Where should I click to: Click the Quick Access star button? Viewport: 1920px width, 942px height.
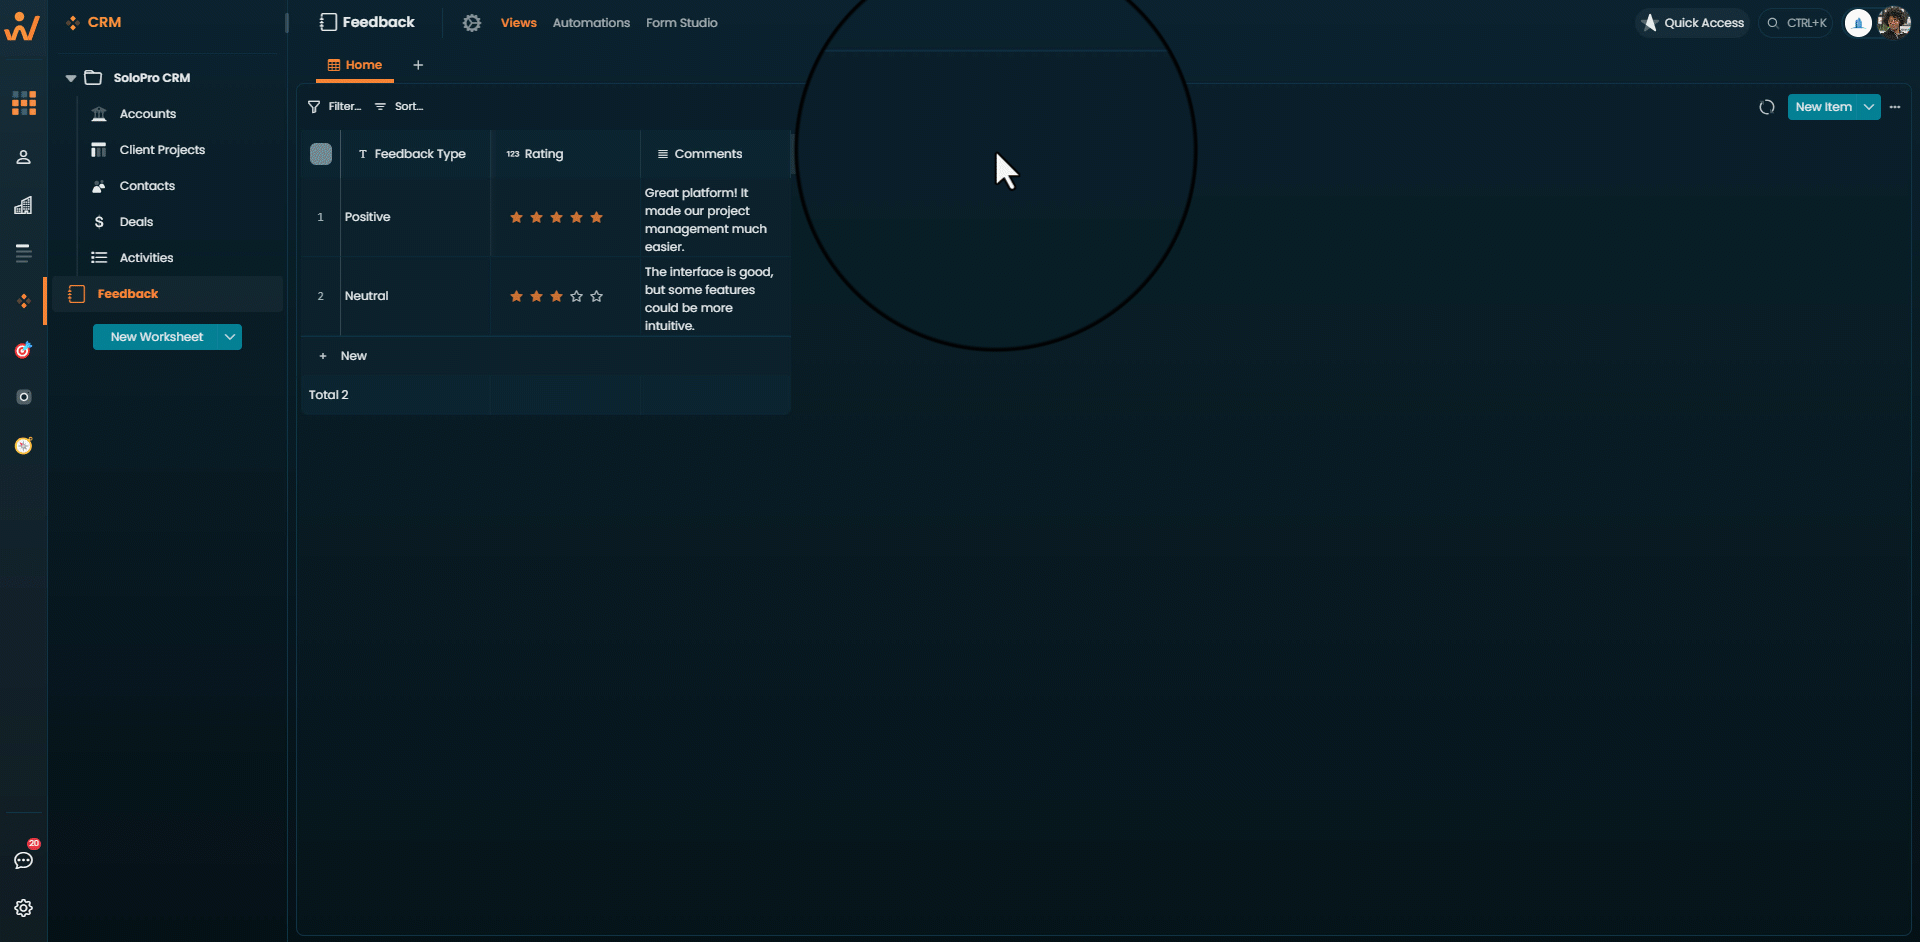[1693, 23]
